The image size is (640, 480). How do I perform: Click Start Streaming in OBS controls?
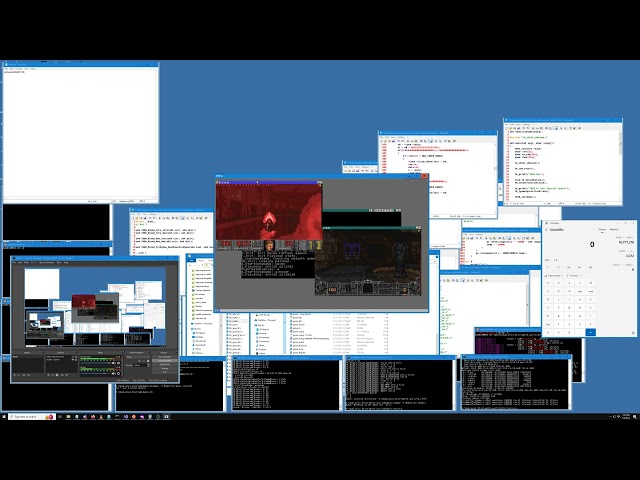(165, 357)
